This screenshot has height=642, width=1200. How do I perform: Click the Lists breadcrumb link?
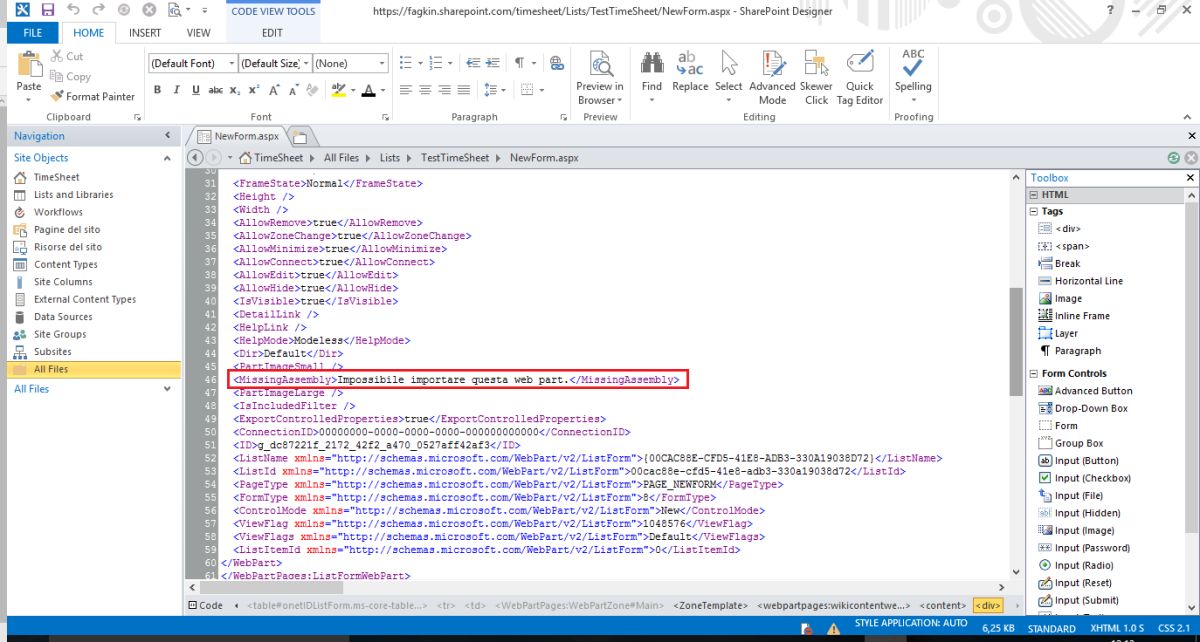click(x=389, y=158)
